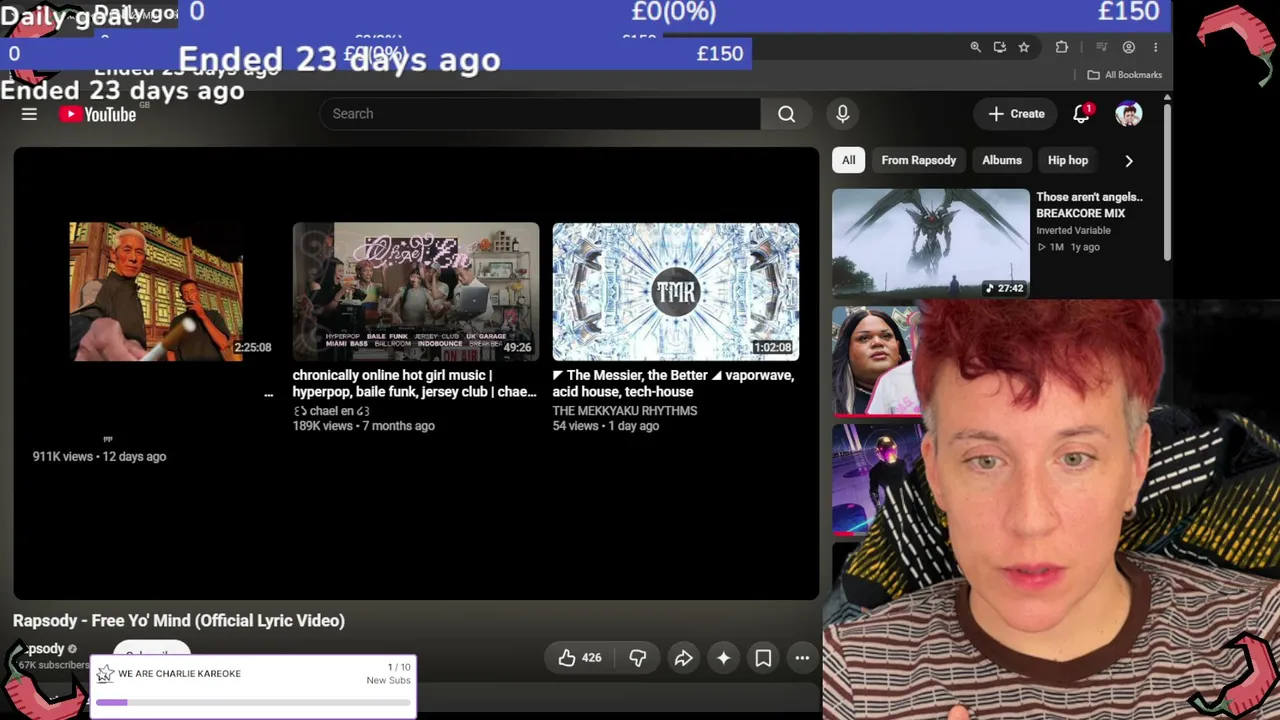Open the BREAKCORE MIX 27:42 thumbnail
The image size is (1280, 720).
tap(931, 244)
